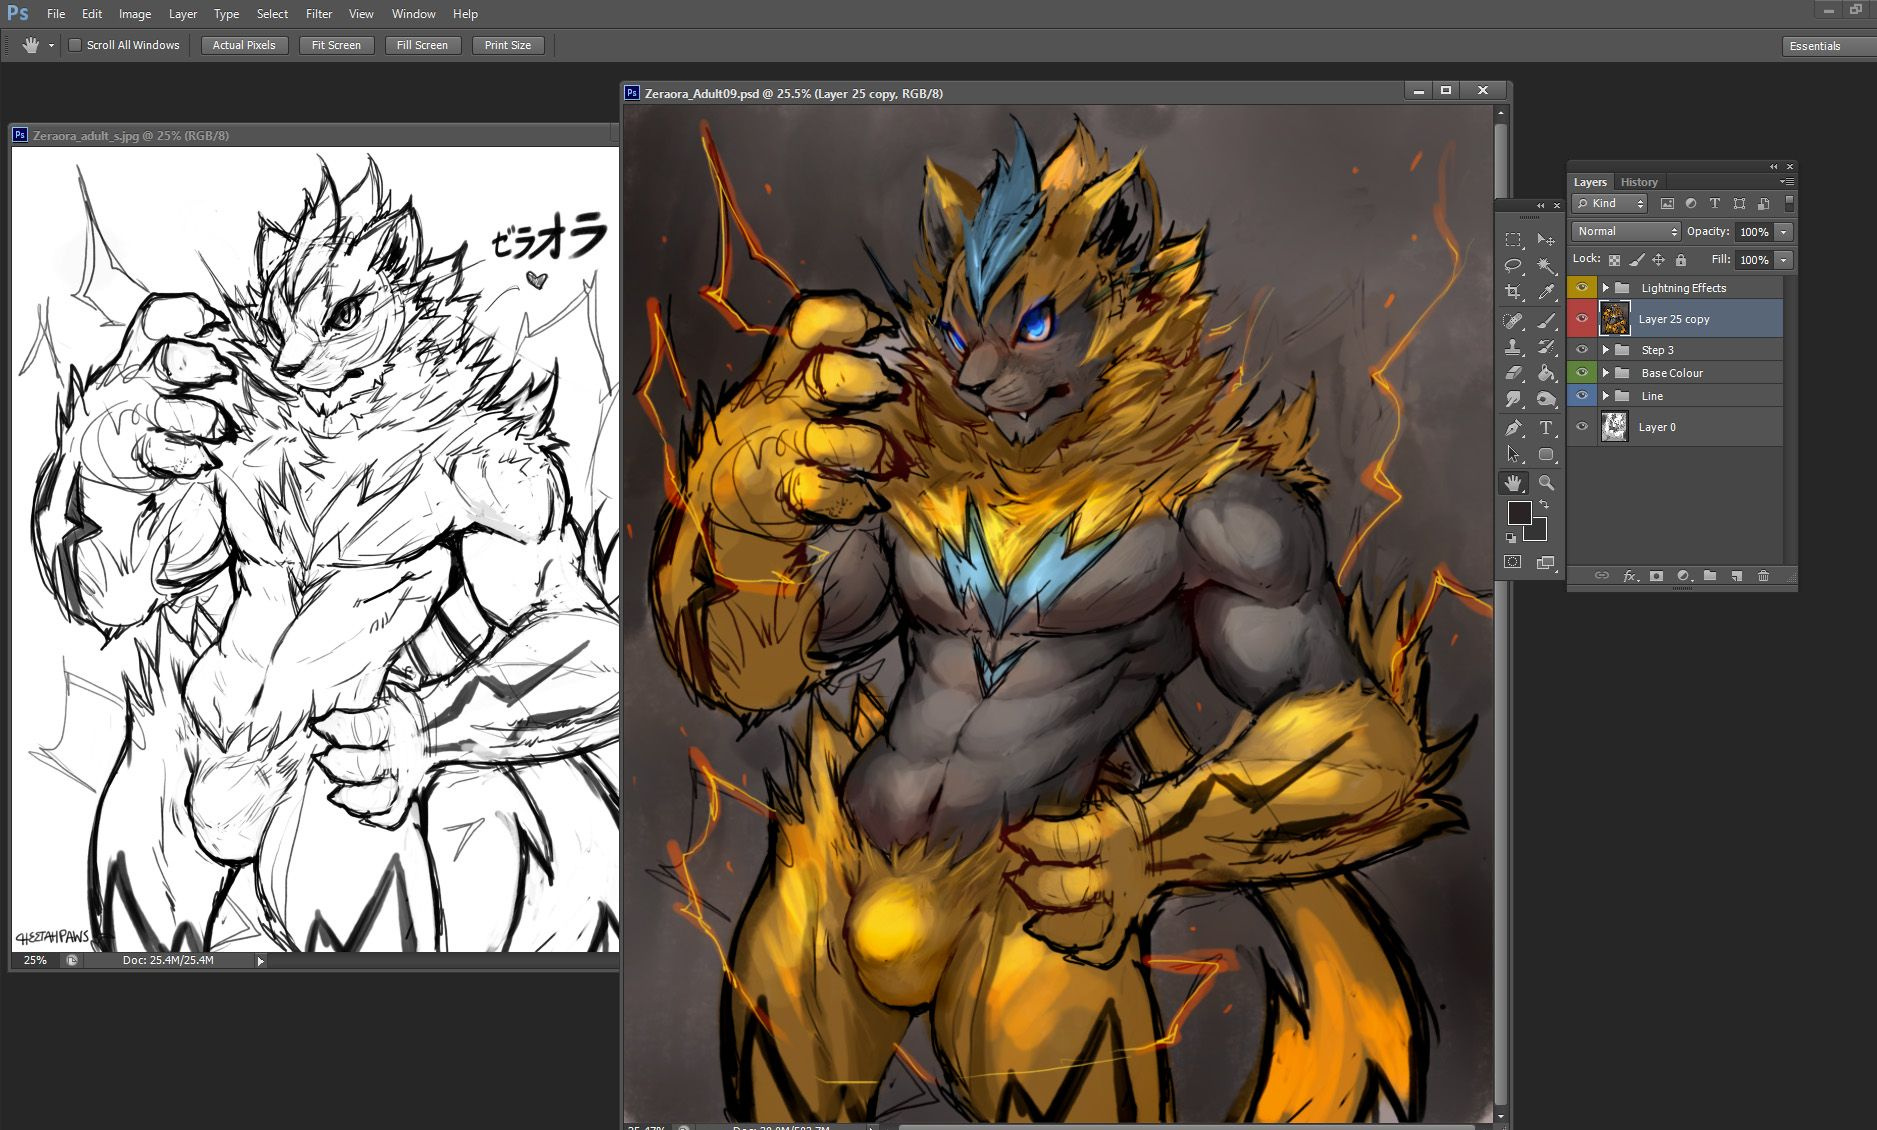The height and width of the screenshot is (1130, 1877).
Task: Open the Kind filter dropdown
Action: pyautogui.click(x=1610, y=203)
